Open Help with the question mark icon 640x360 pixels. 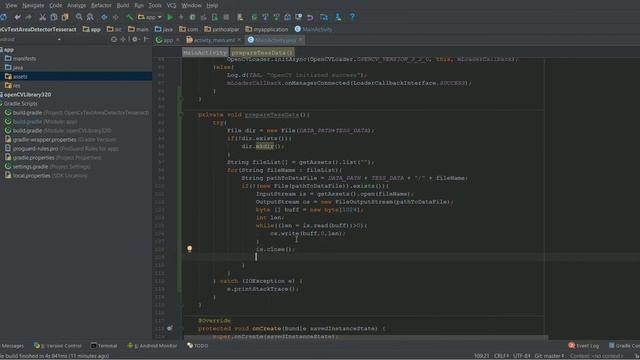pyautogui.click(x=352, y=17)
